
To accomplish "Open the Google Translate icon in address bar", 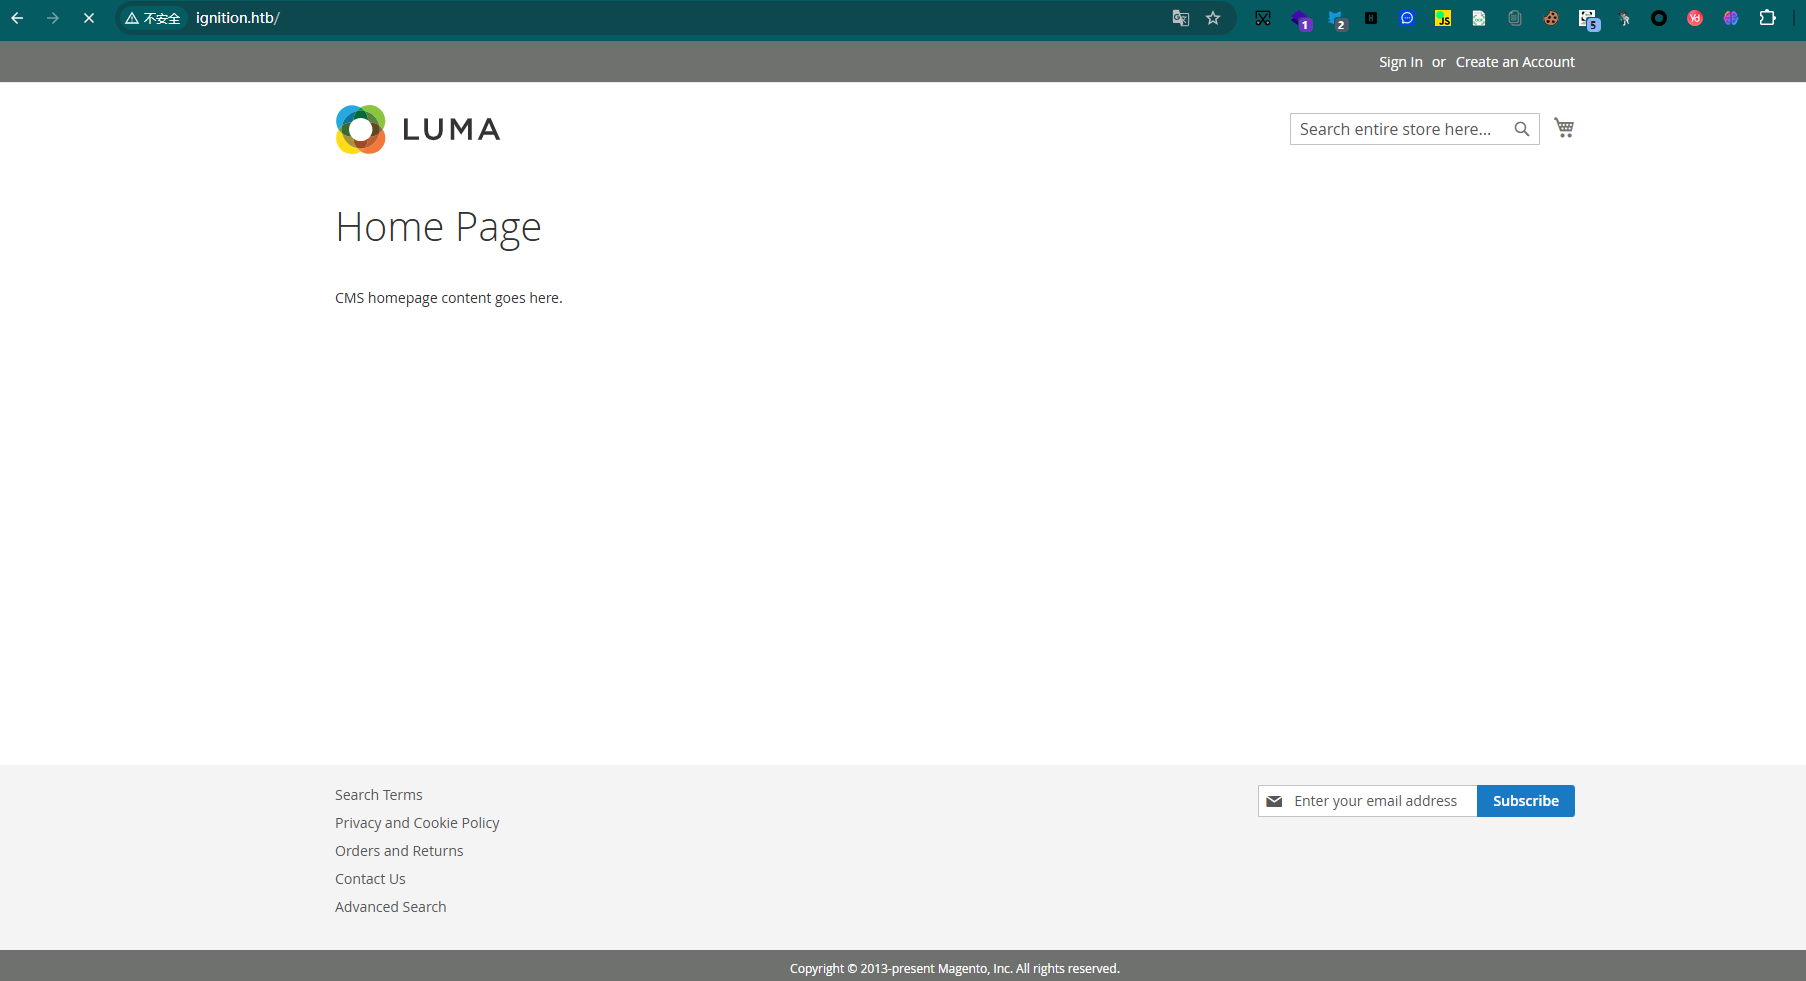I will [x=1181, y=18].
